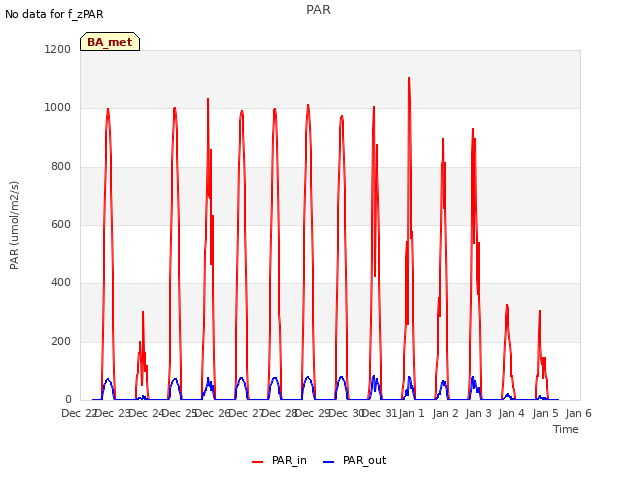Viewport: 640px width, 480px height.
Task: Click the BA_met label box
Action: click(x=110, y=42)
